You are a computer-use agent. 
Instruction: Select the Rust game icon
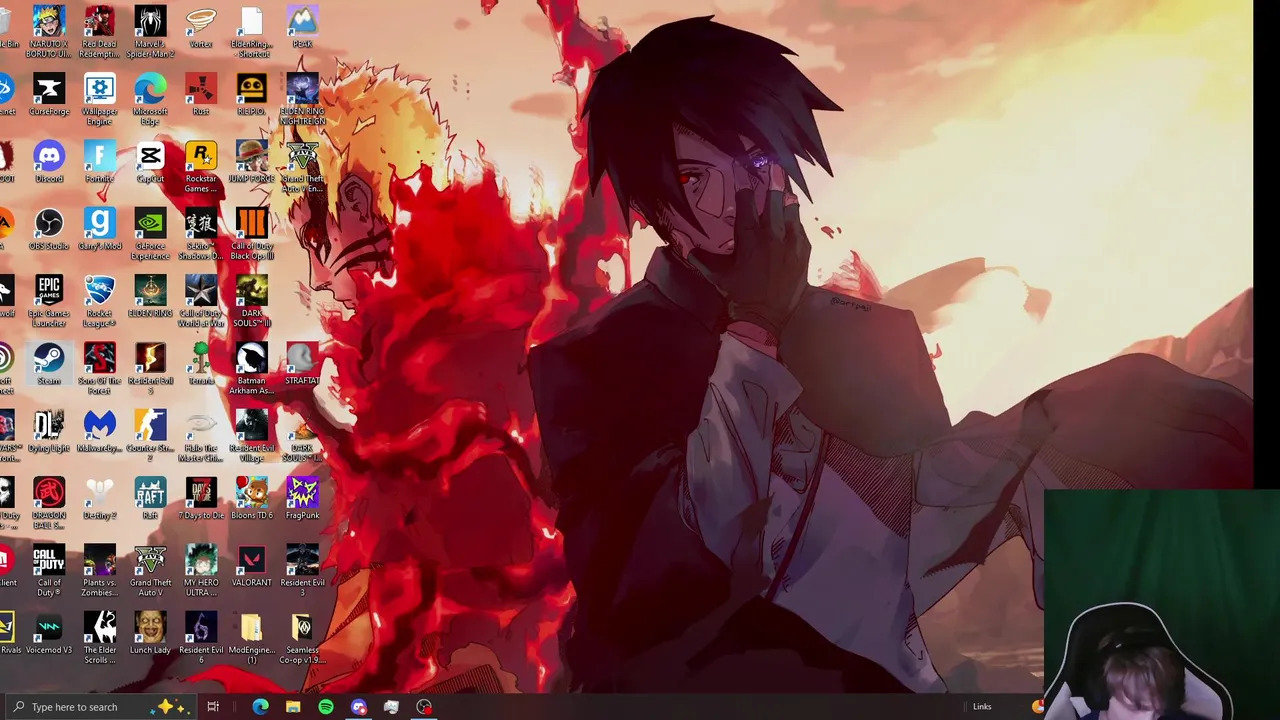coord(201,94)
